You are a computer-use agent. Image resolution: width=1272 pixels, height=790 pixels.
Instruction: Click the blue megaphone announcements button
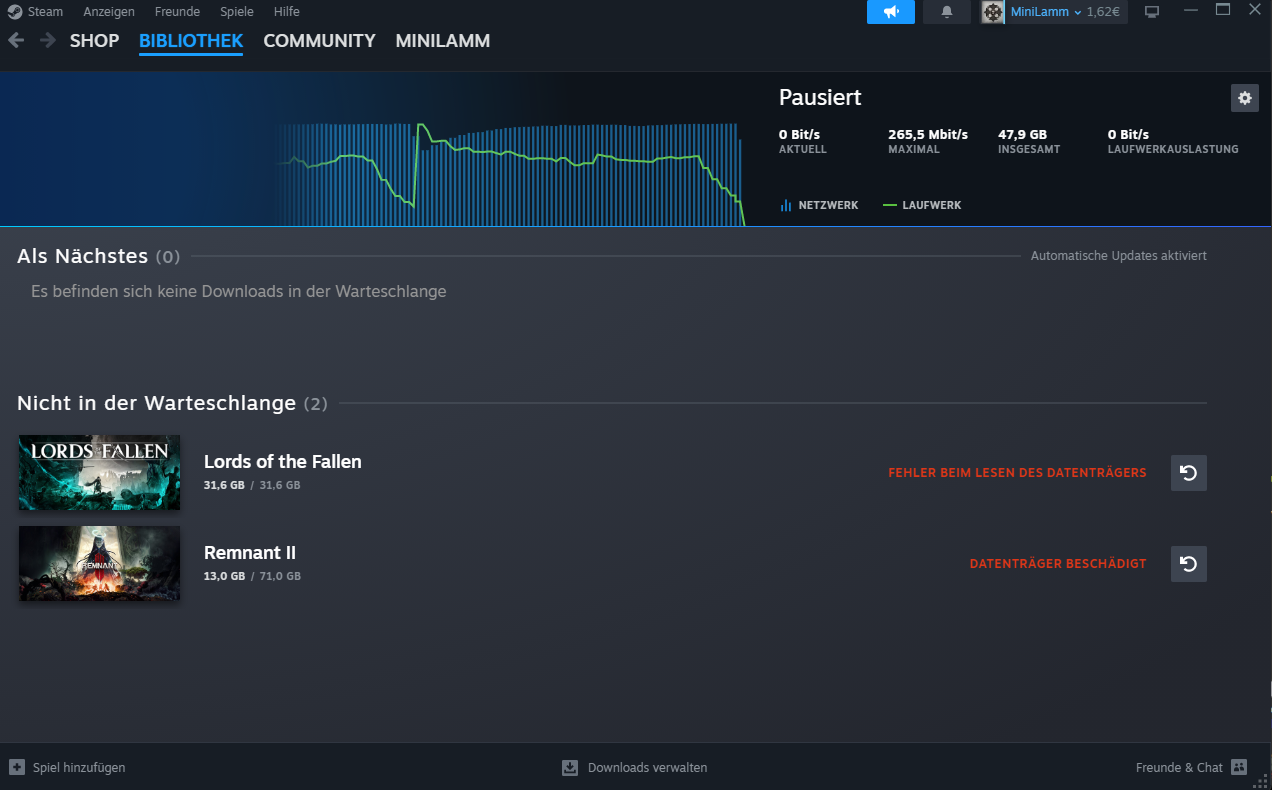point(891,12)
